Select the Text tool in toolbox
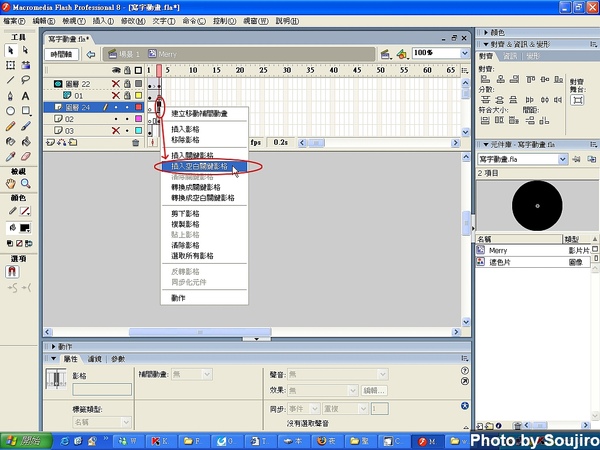The height and width of the screenshot is (450, 600). pos(26,95)
